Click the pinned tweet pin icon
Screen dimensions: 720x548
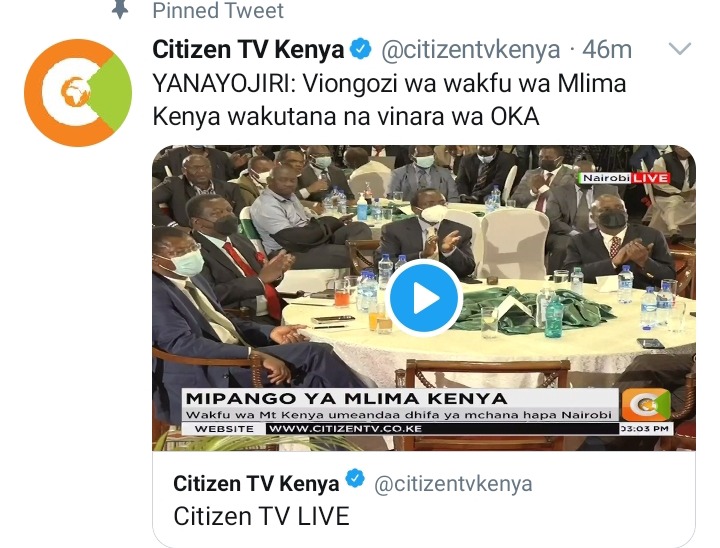coord(120,9)
